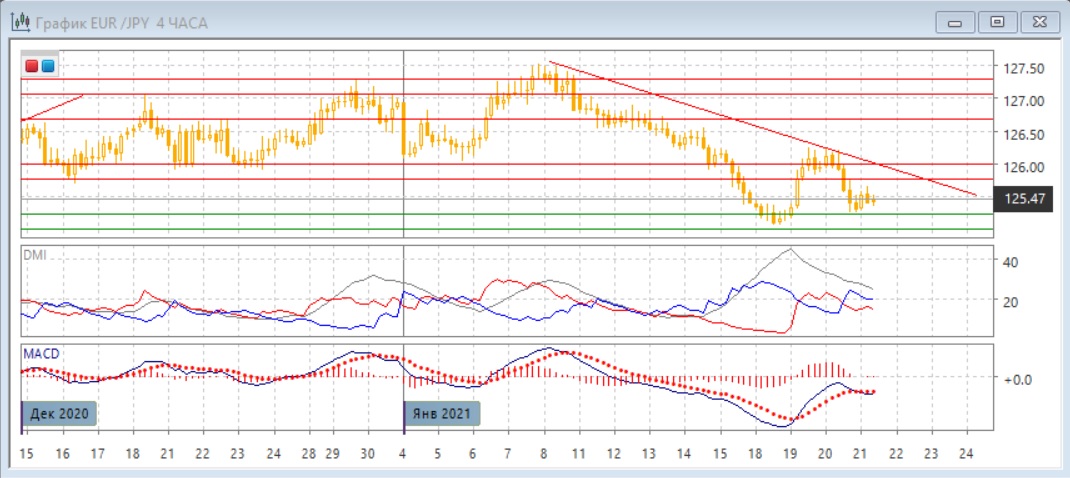Screen dimensions: 1070x478
Task: Select the short ascending red trendline
Action: [x=52, y=107]
